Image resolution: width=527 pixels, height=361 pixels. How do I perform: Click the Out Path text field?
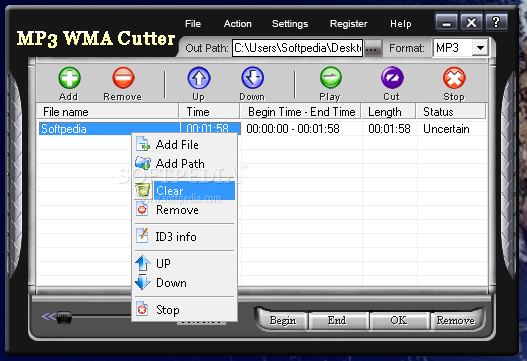point(297,48)
